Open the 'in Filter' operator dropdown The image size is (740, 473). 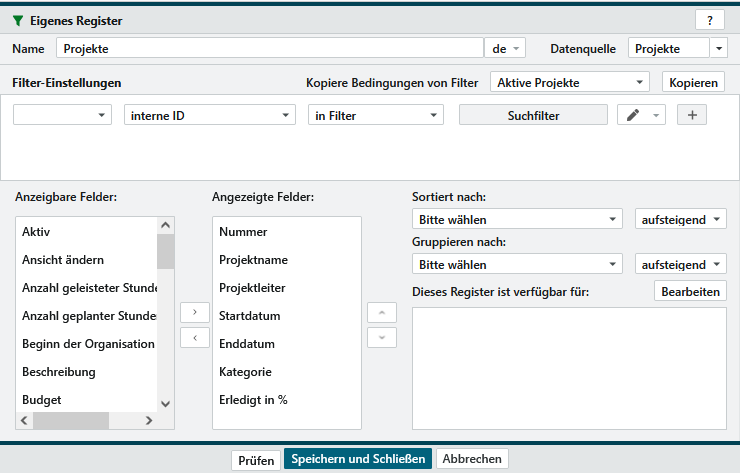pyautogui.click(x=375, y=115)
